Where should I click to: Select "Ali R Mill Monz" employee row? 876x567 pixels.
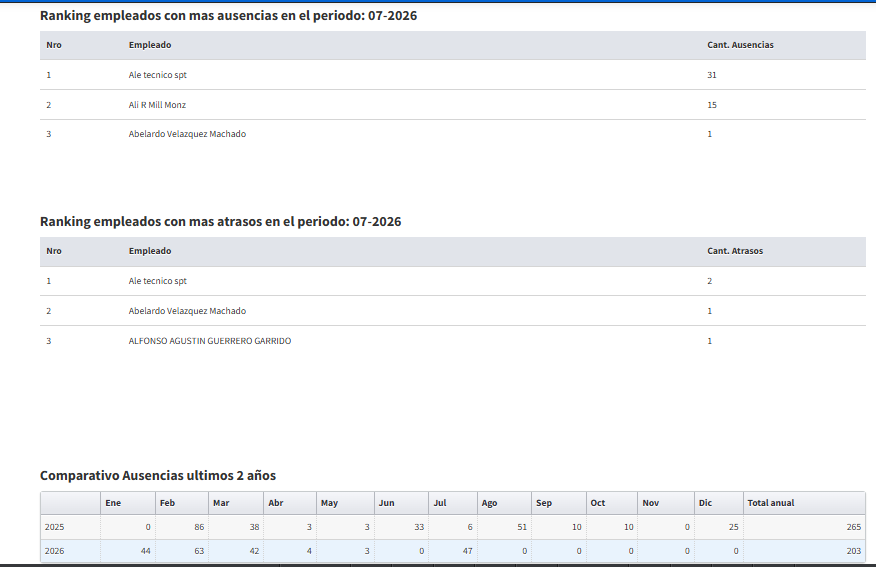(453, 104)
